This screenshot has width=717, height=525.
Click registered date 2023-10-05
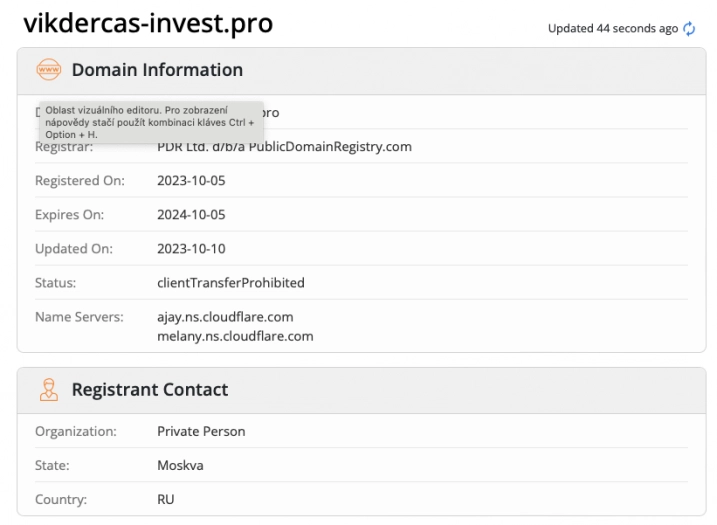(191, 181)
